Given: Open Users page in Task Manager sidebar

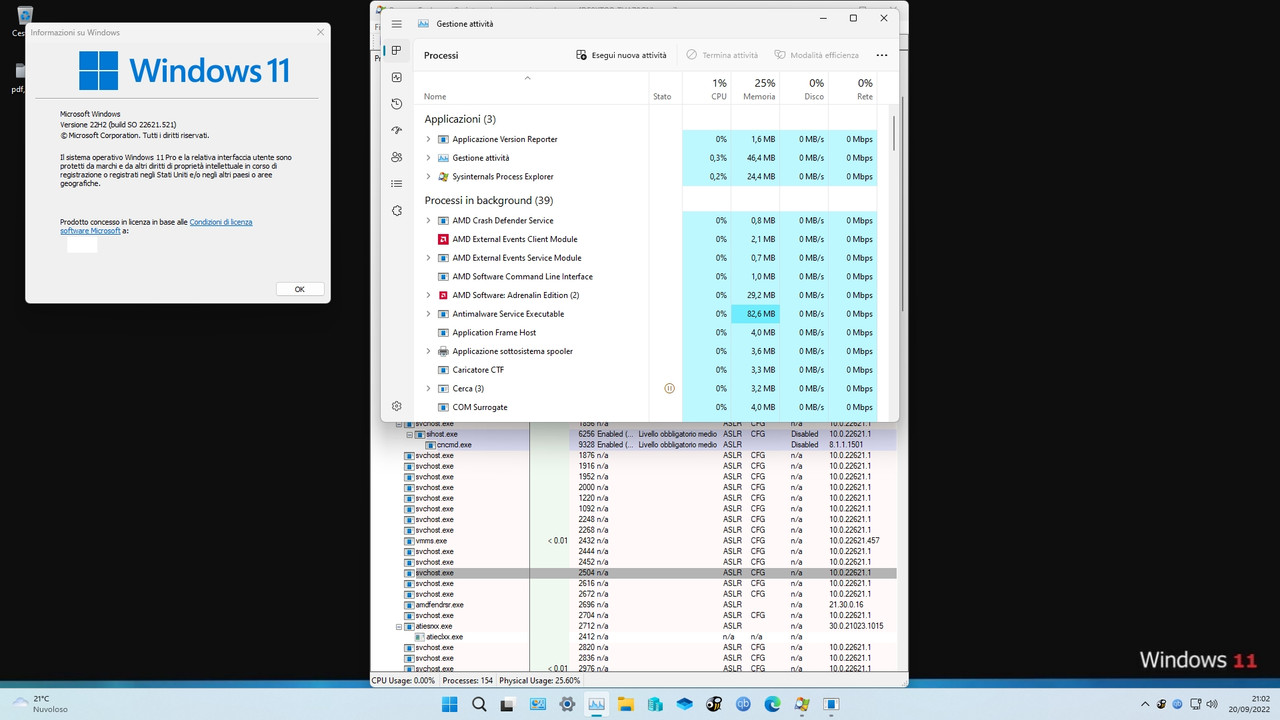Looking at the screenshot, I should (x=397, y=157).
